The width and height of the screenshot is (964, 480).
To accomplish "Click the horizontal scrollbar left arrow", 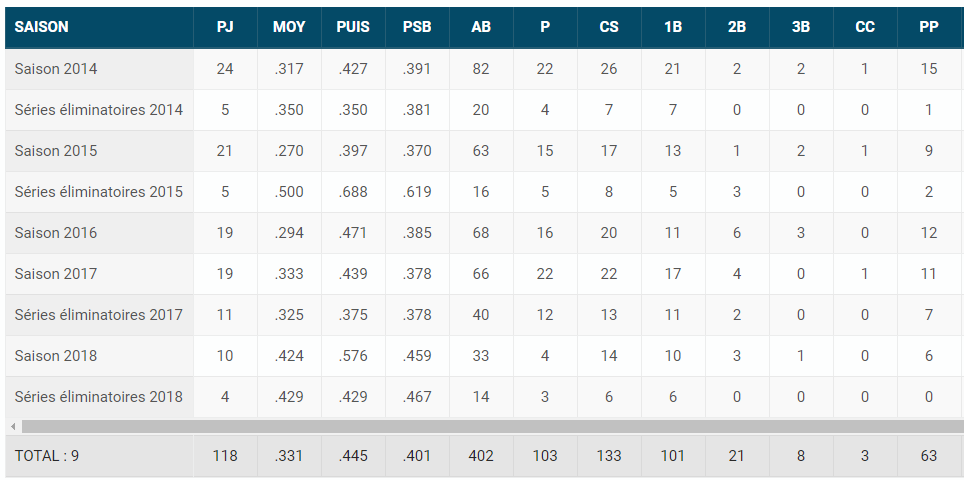I will 13,426.
